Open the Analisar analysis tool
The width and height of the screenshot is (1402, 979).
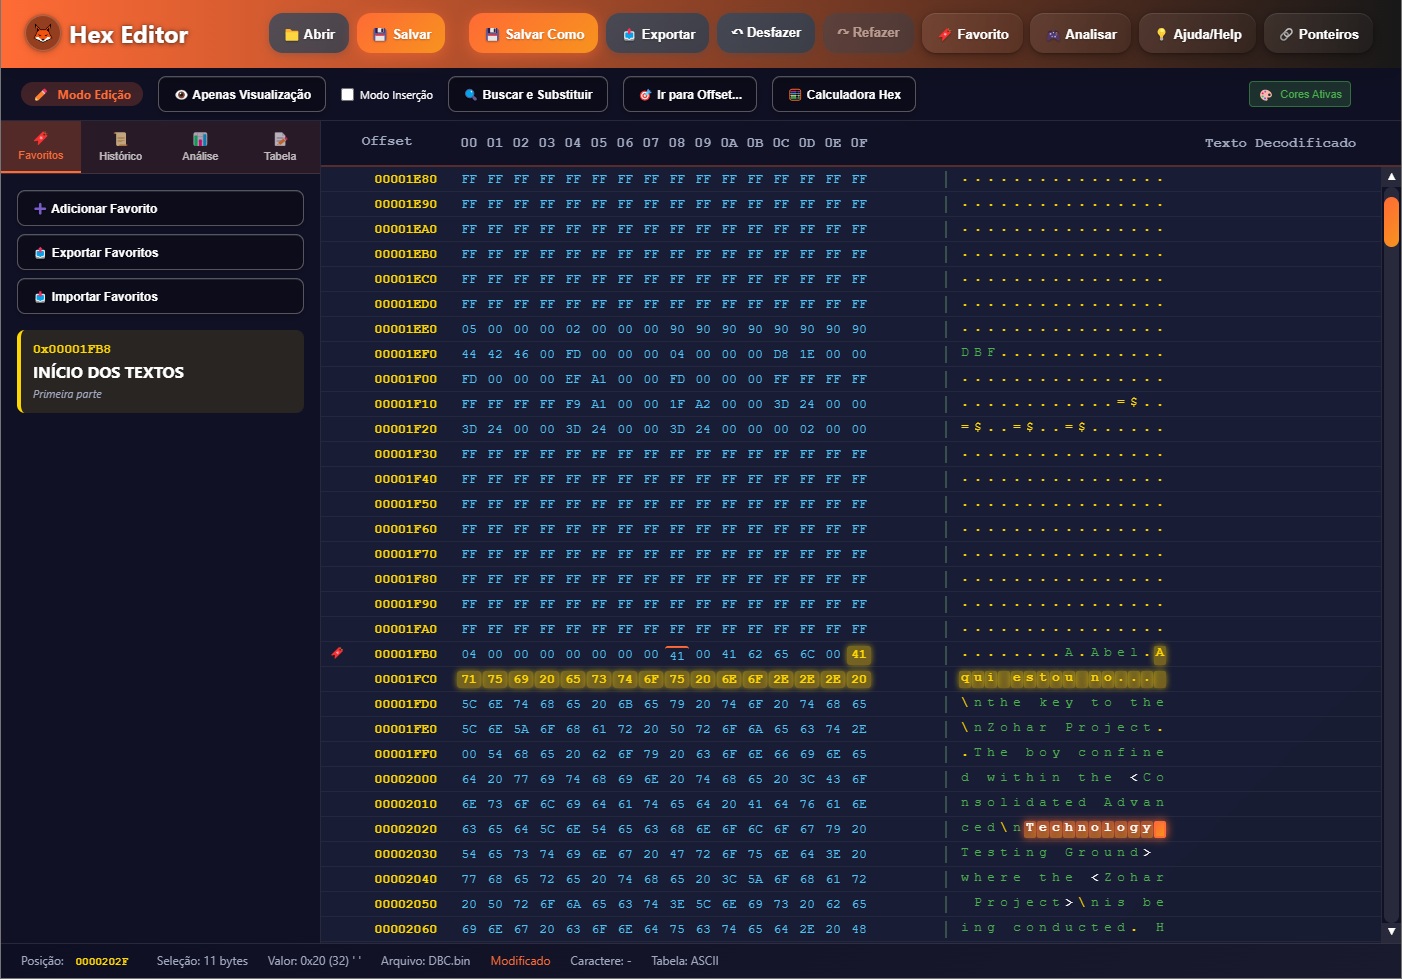click(x=1080, y=34)
